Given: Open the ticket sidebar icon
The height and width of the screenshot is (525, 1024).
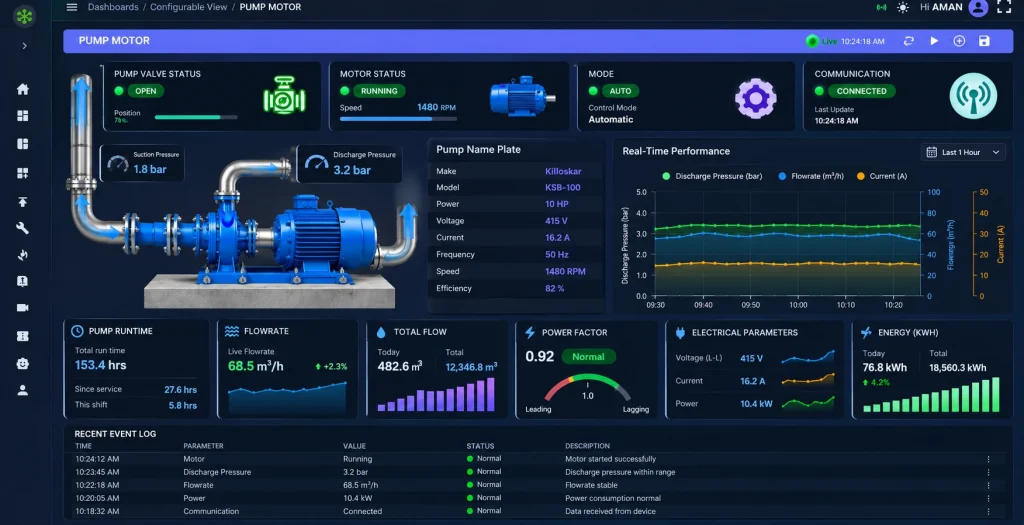Looking at the screenshot, I should pyautogui.click(x=23, y=336).
